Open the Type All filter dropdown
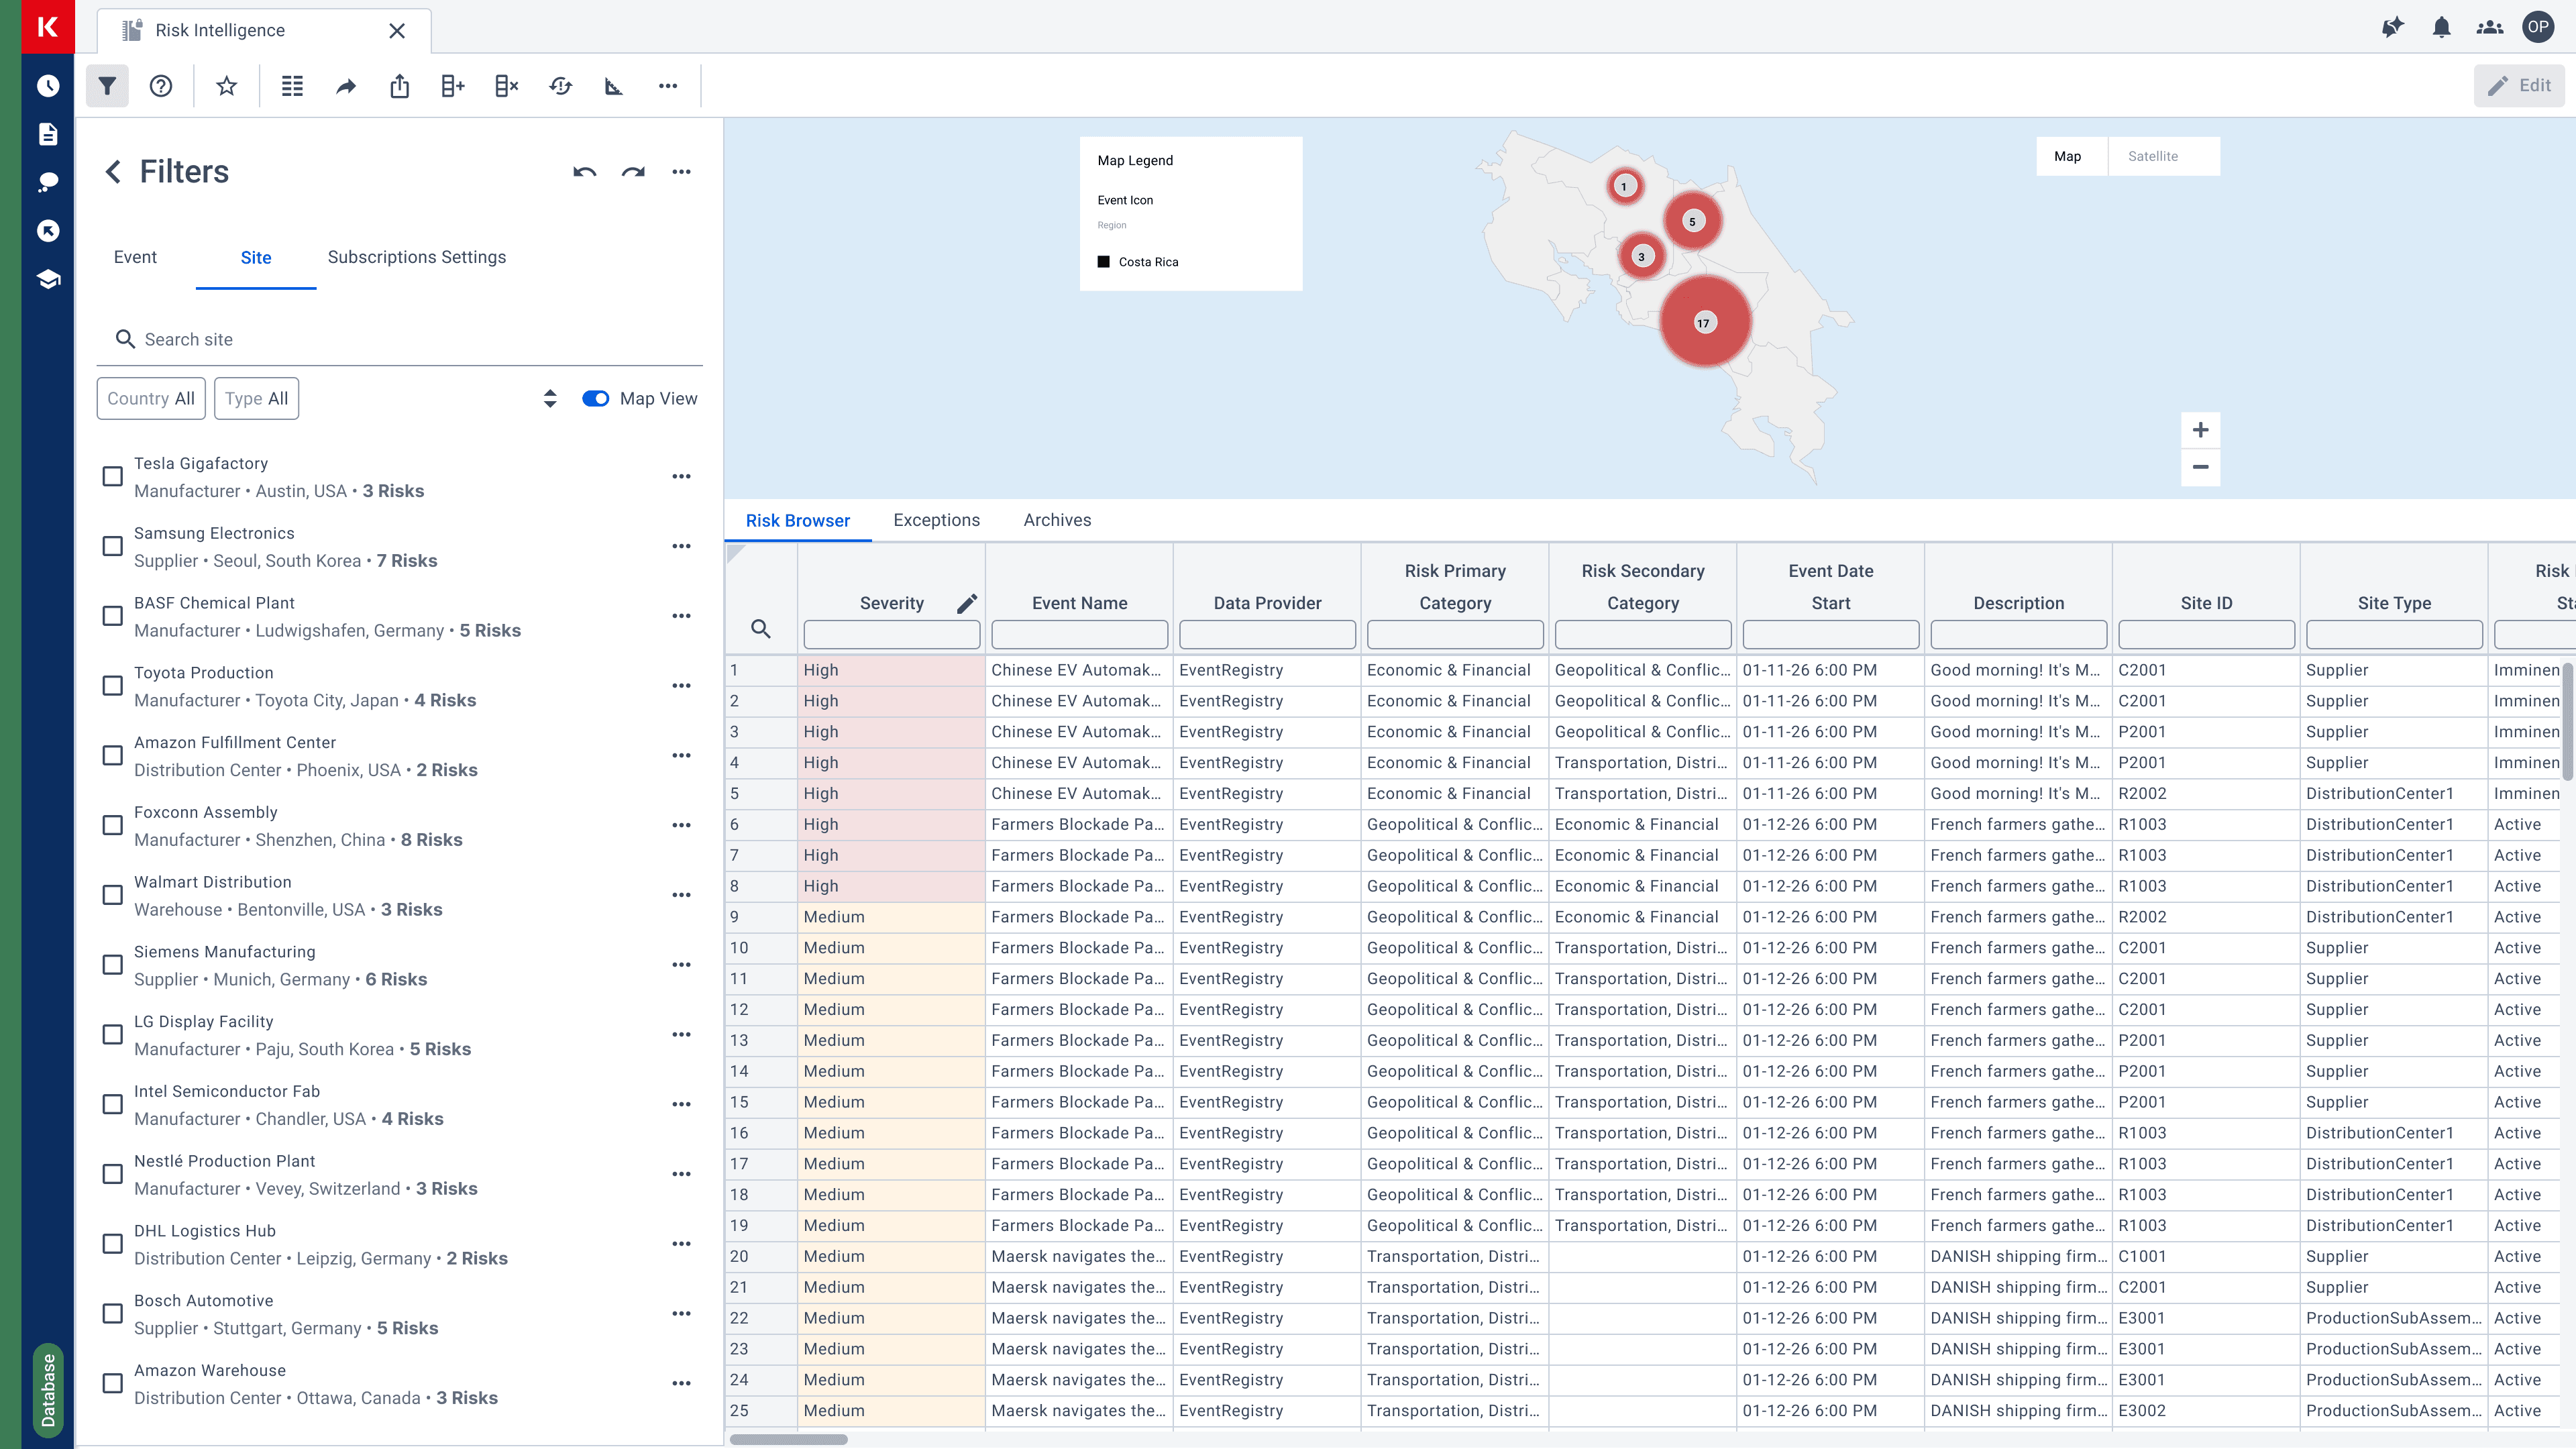The height and width of the screenshot is (1449, 2576). (256, 398)
